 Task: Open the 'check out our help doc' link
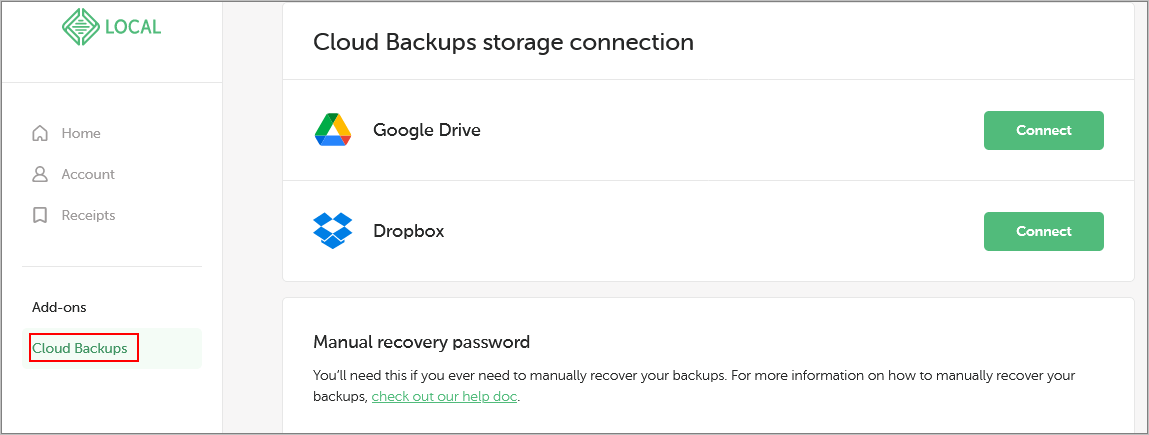coord(444,397)
